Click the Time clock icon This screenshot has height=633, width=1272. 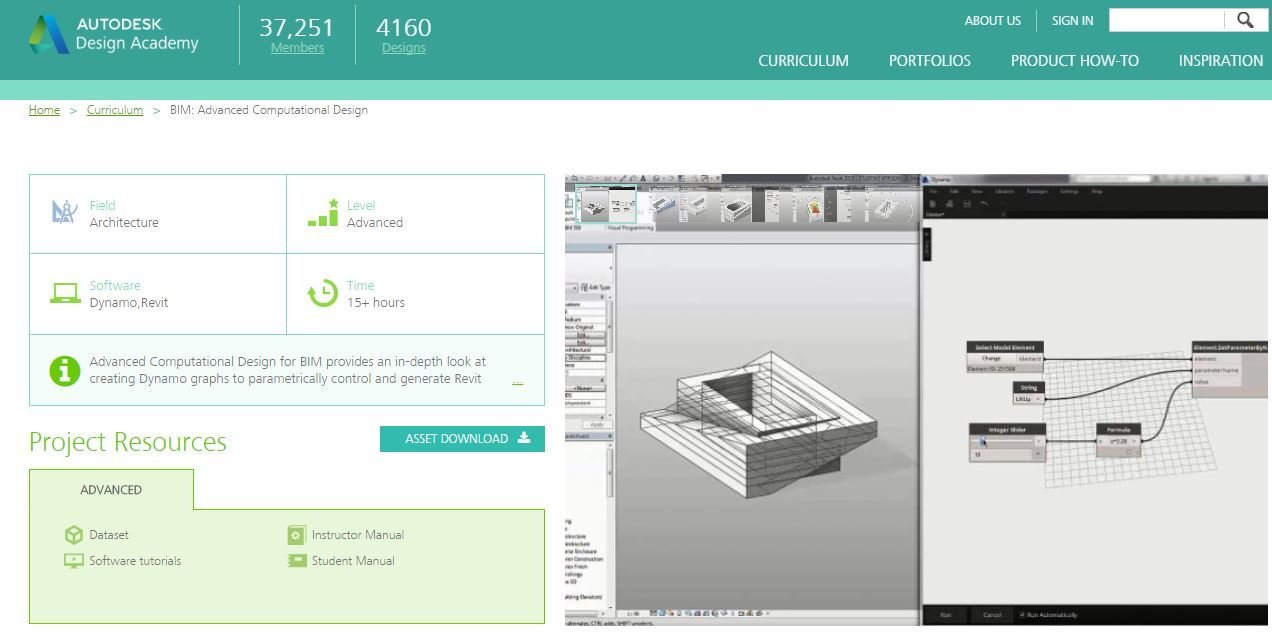pyautogui.click(x=322, y=293)
